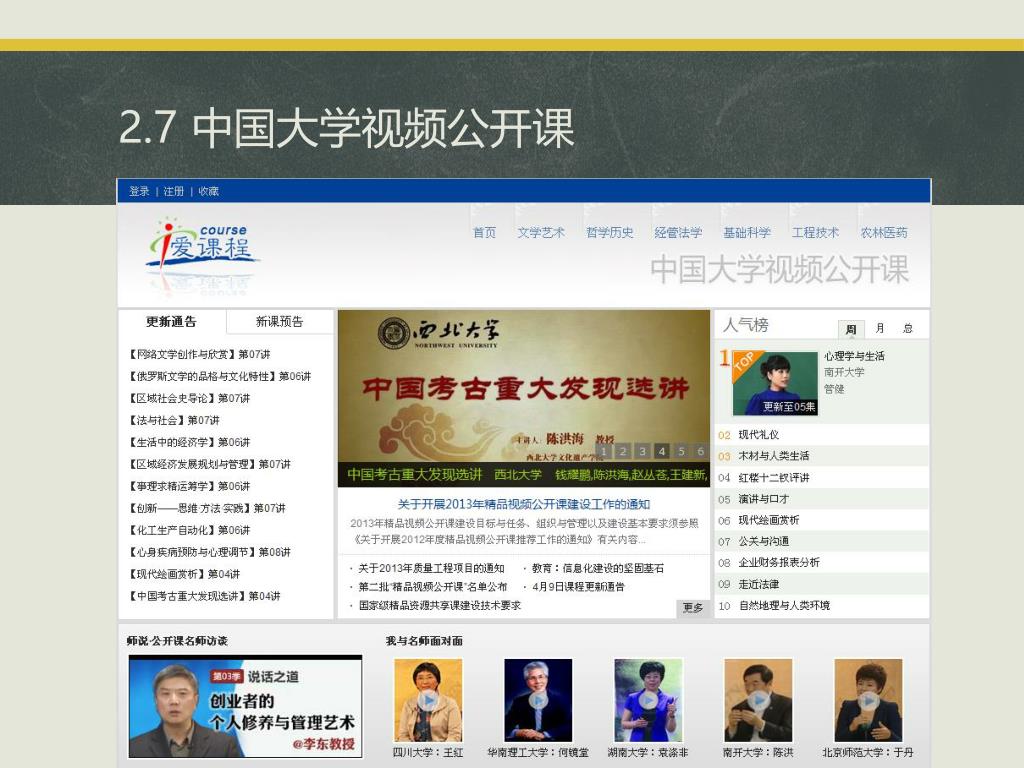Viewport: 1024px width, 768px height.
Task: Open the 基础科学 category
Action: [x=746, y=232]
